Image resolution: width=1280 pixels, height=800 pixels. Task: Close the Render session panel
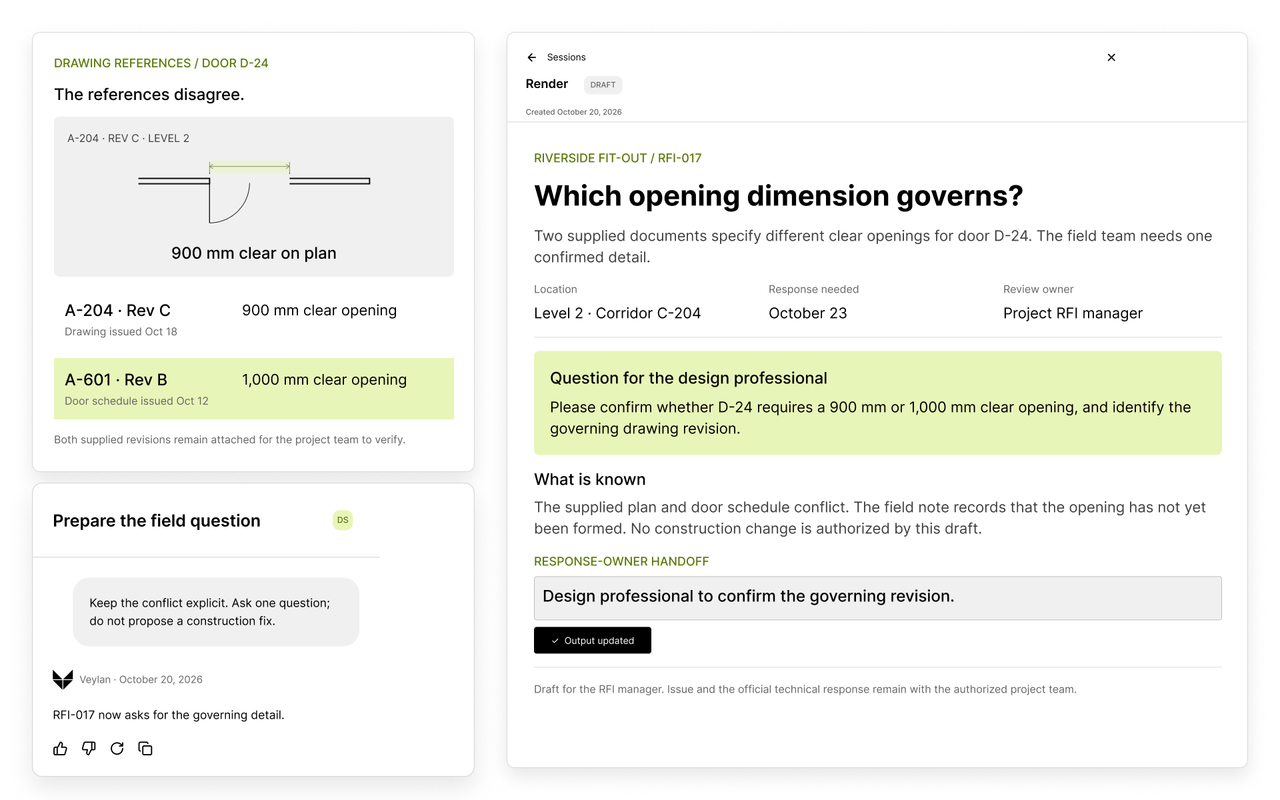[1111, 57]
